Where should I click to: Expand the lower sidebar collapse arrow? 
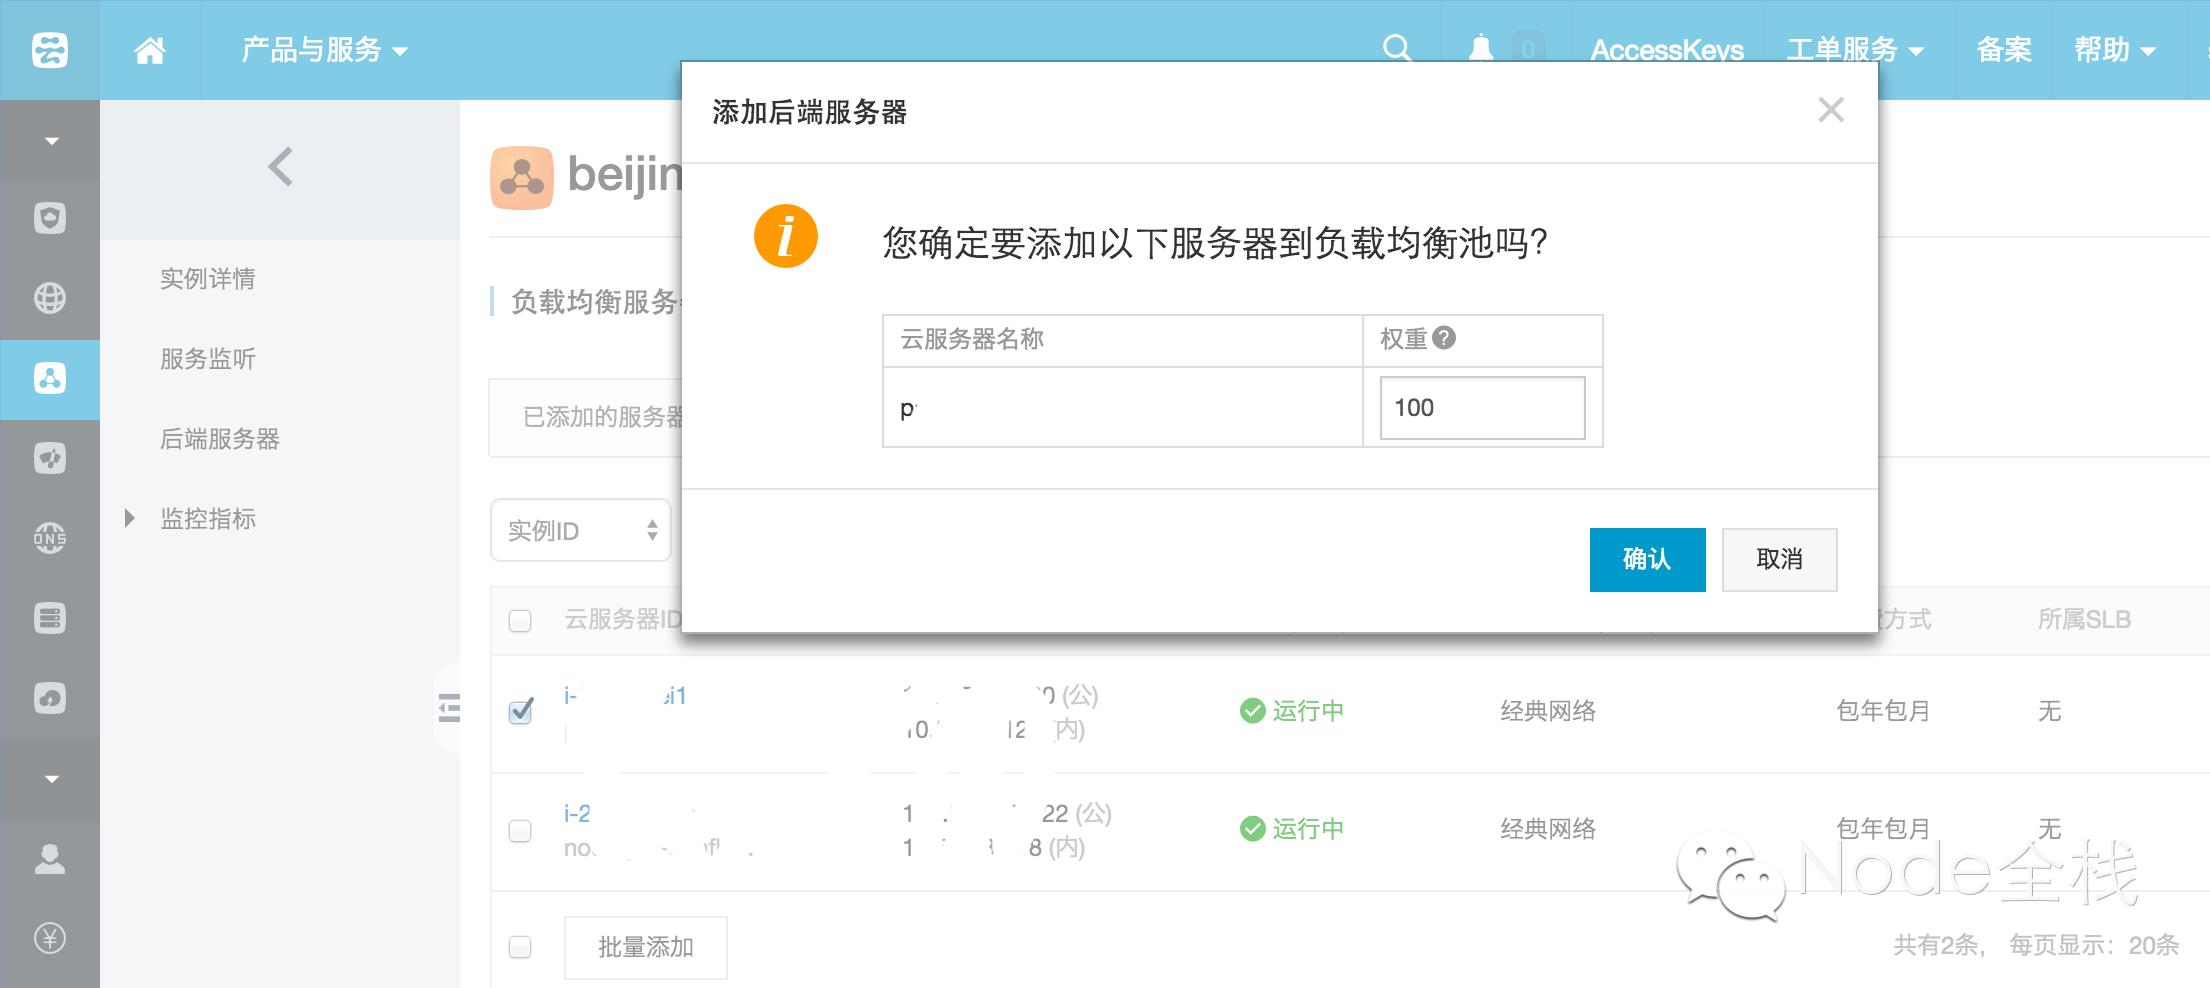tap(51, 779)
